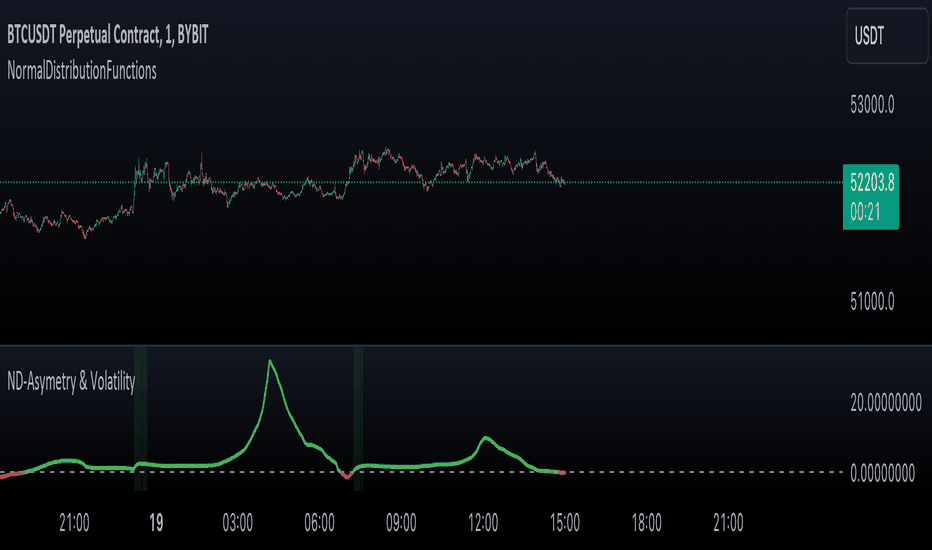Click the 53000.0 price axis label
Screen dimensions: 932x550
tap(872, 105)
